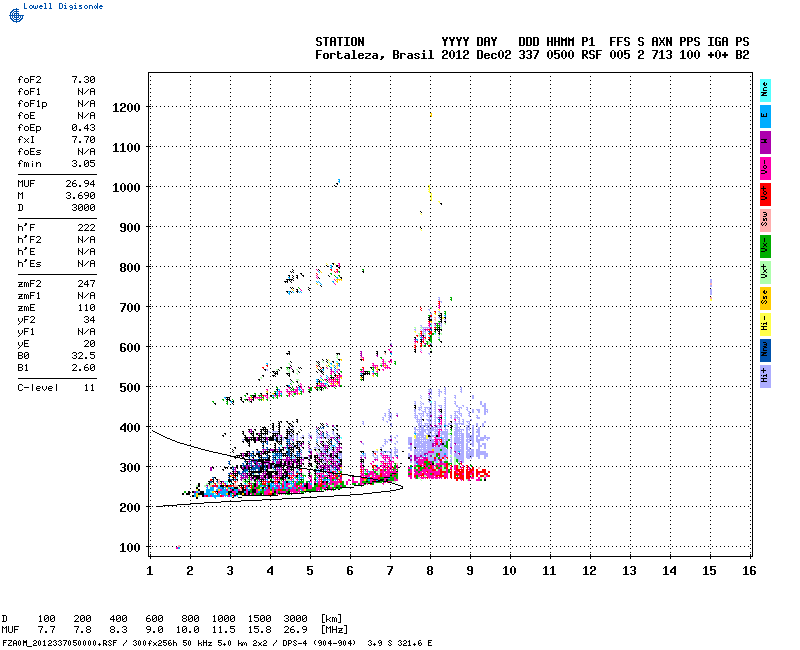
Task: Select the W purple legend swatch
Action: [765, 142]
